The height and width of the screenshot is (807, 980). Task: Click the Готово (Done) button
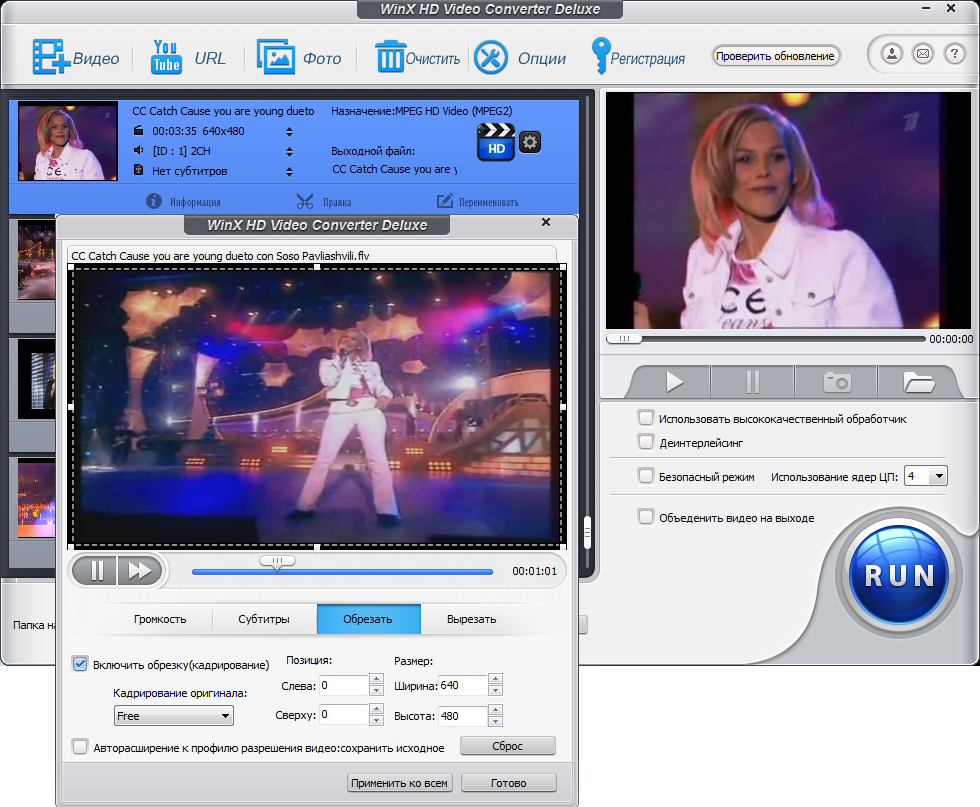pos(509,783)
